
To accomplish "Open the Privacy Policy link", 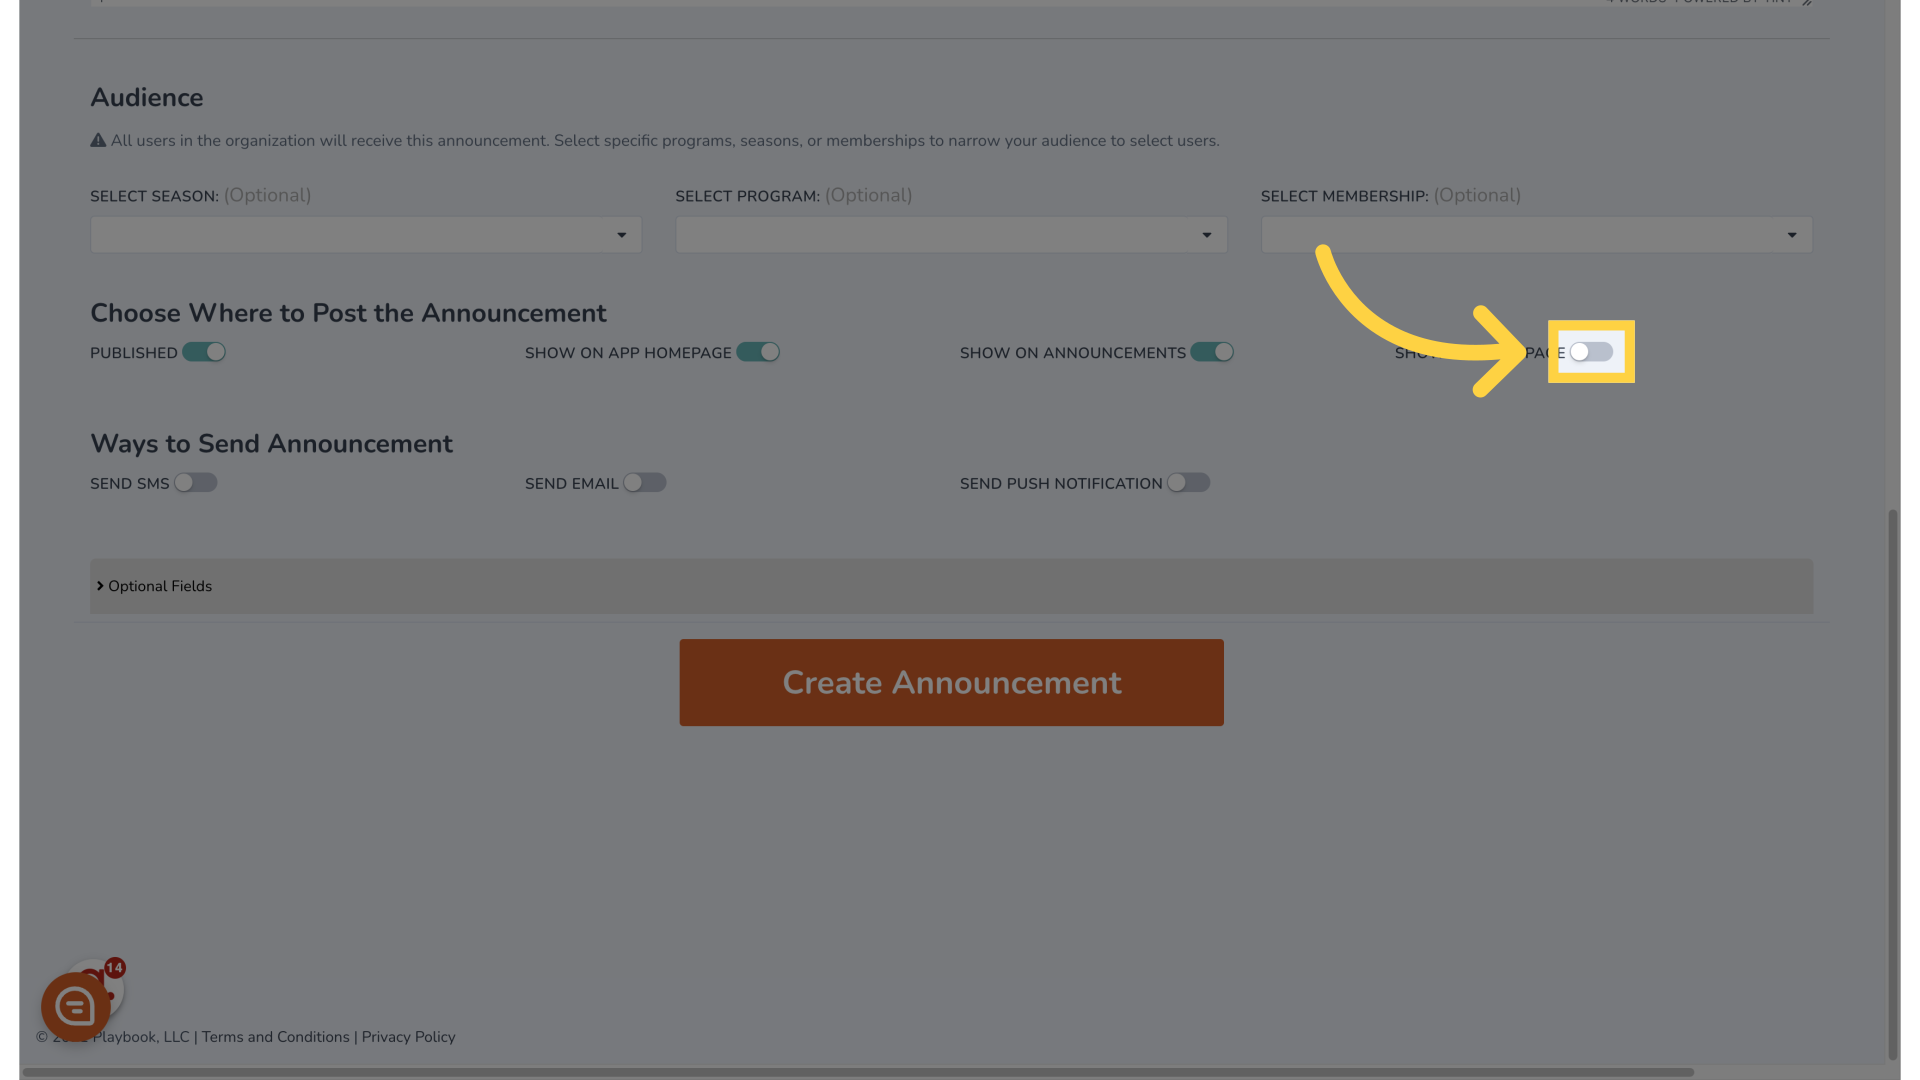I will coord(408,1037).
